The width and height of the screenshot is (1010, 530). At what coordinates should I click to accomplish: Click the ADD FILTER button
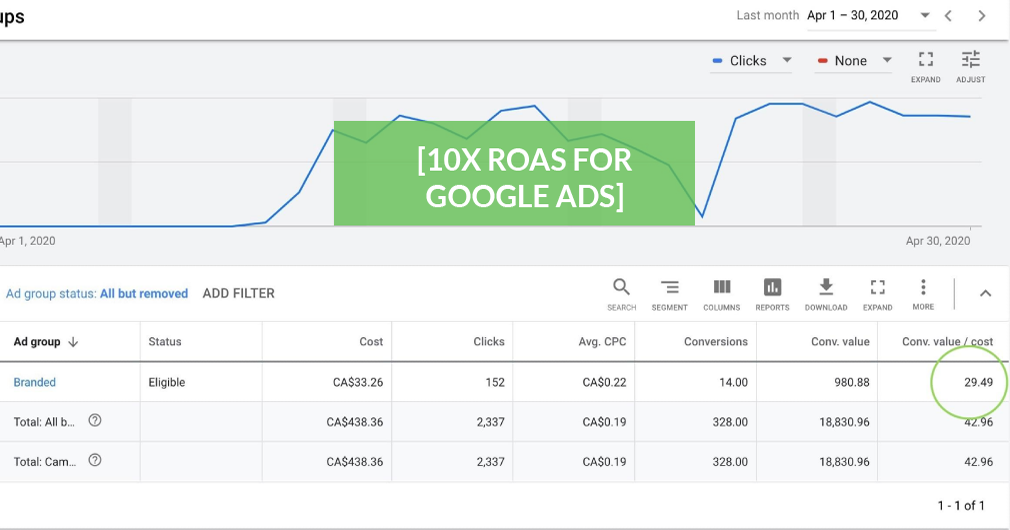click(238, 293)
